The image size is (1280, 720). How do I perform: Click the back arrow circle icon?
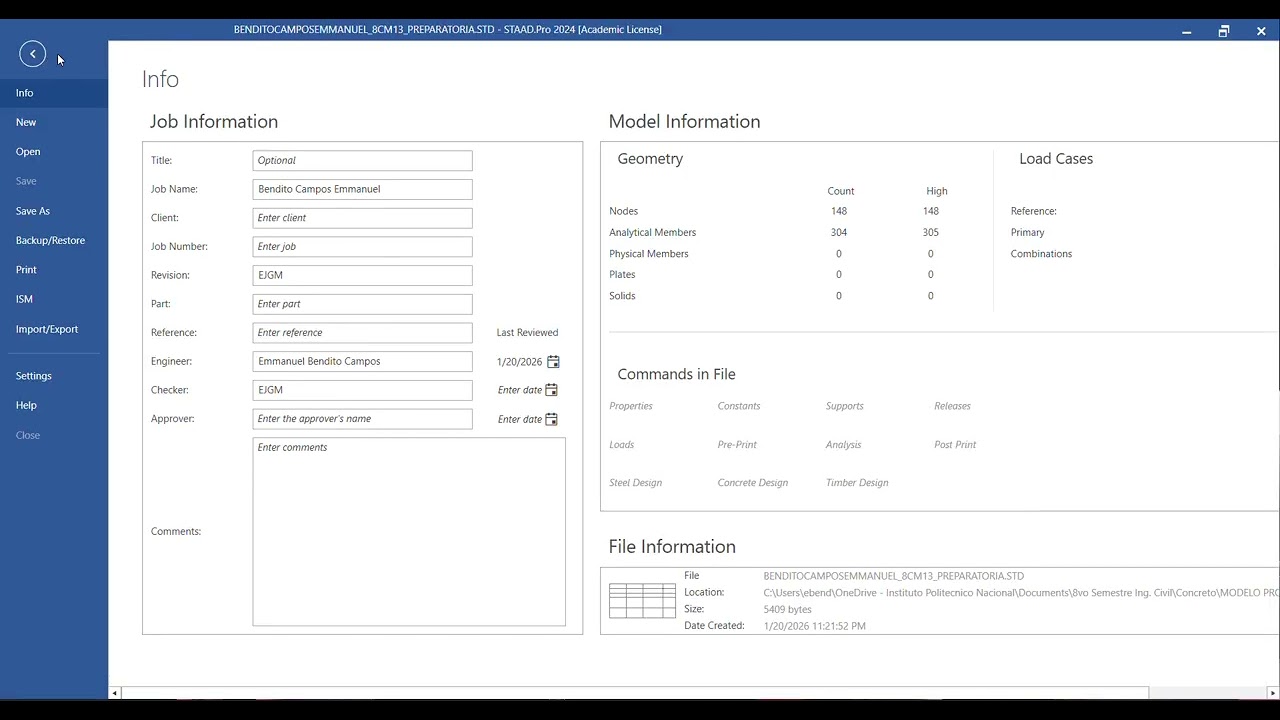click(x=32, y=54)
